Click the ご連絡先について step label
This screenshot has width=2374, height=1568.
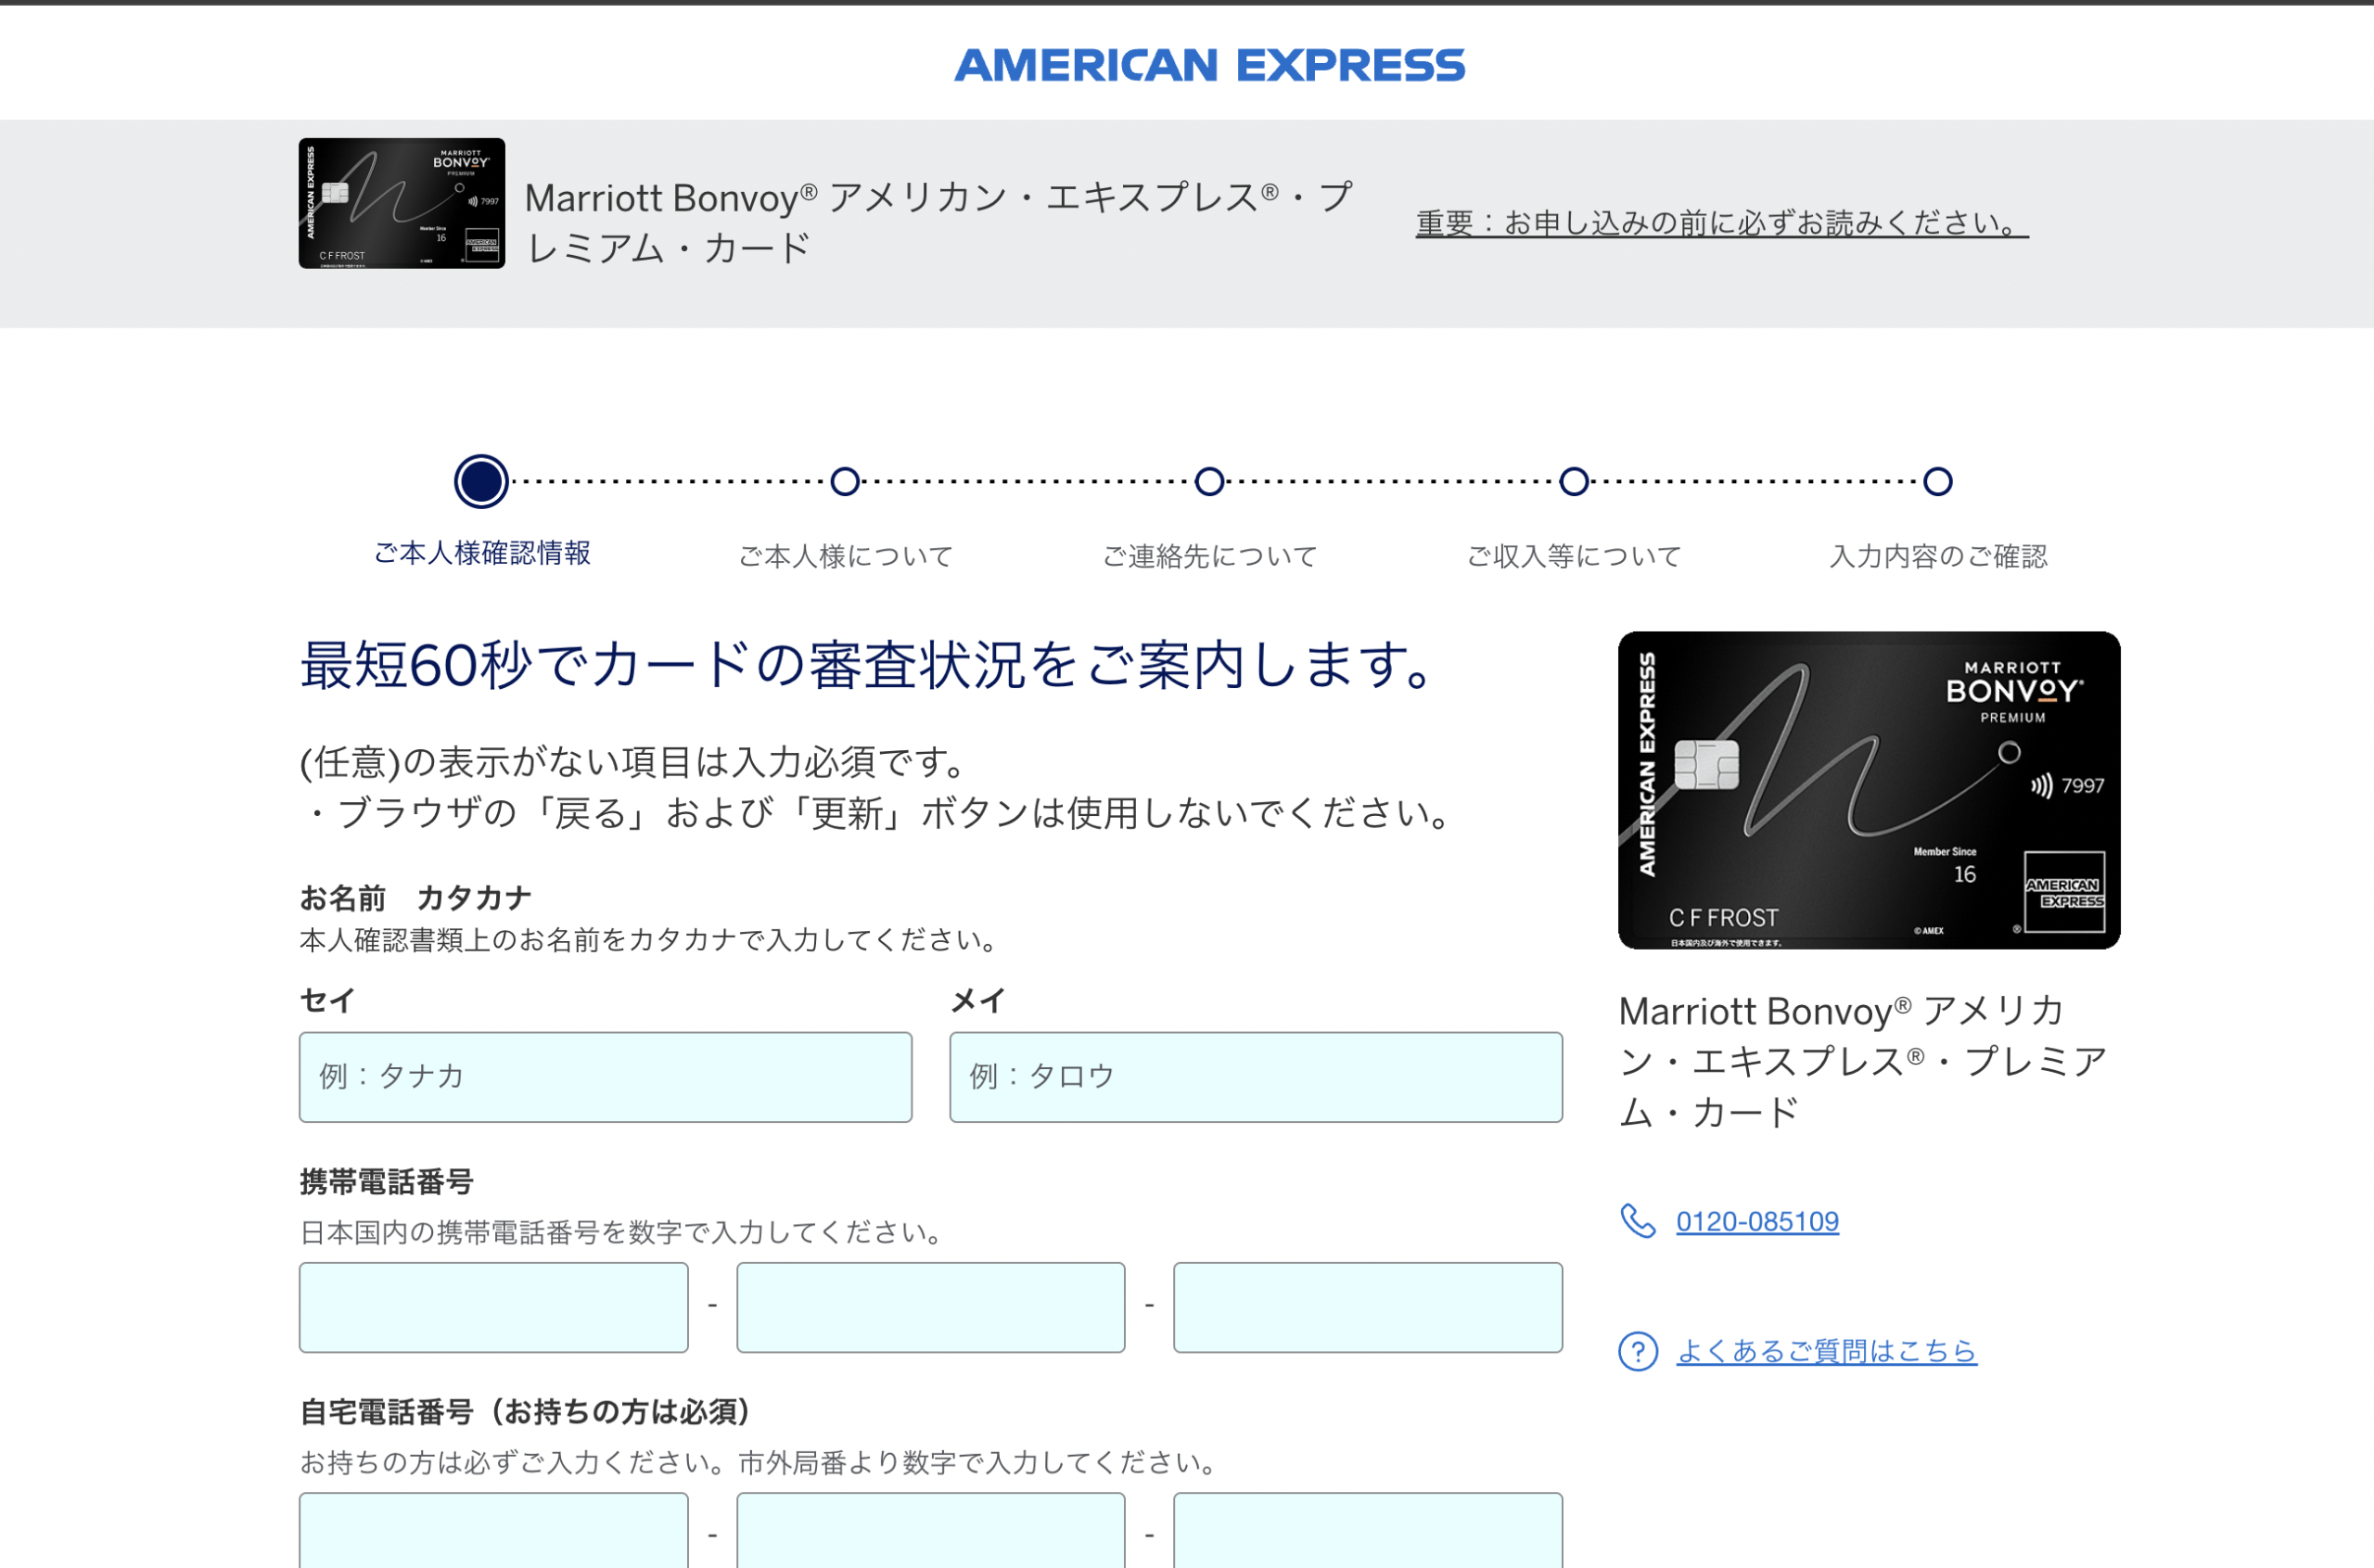tap(1209, 556)
